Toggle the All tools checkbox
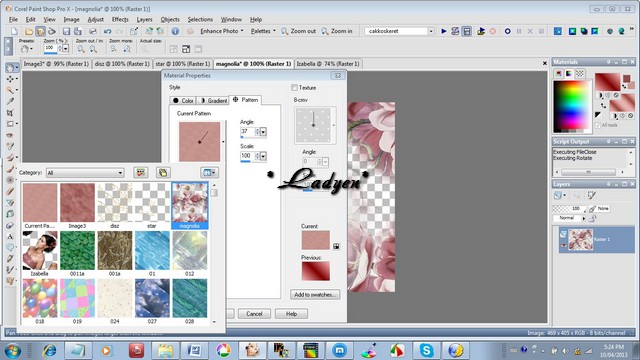This screenshot has height=360, width=640. coord(598,125)
